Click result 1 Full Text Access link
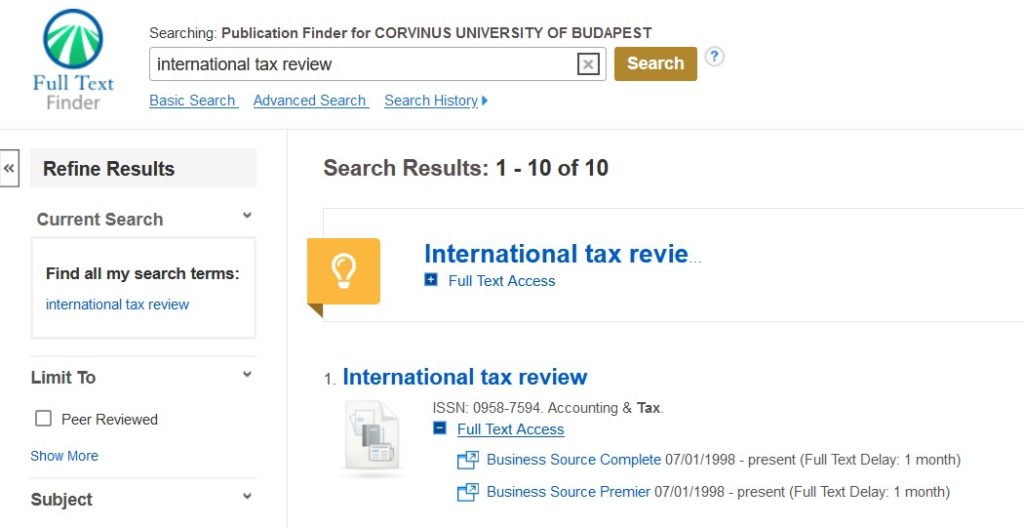Viewport: 1024px width, 528px height. [x=511, y=429]
